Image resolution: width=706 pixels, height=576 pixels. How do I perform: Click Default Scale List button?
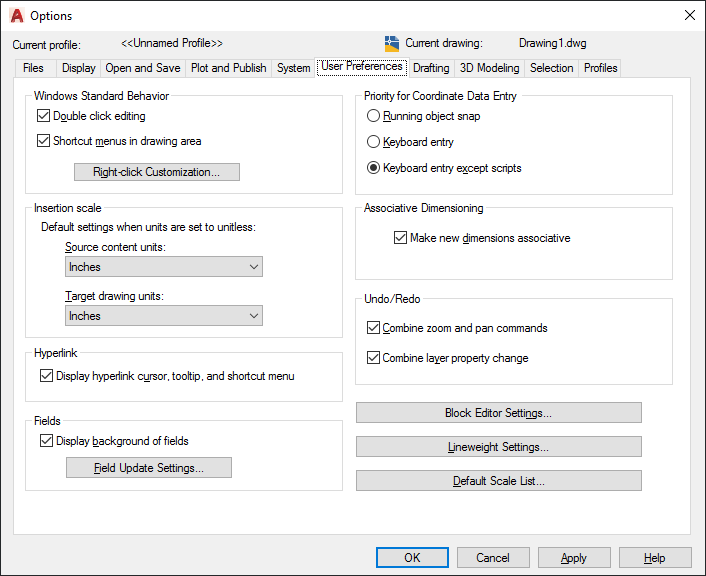[x=498, y=481]
